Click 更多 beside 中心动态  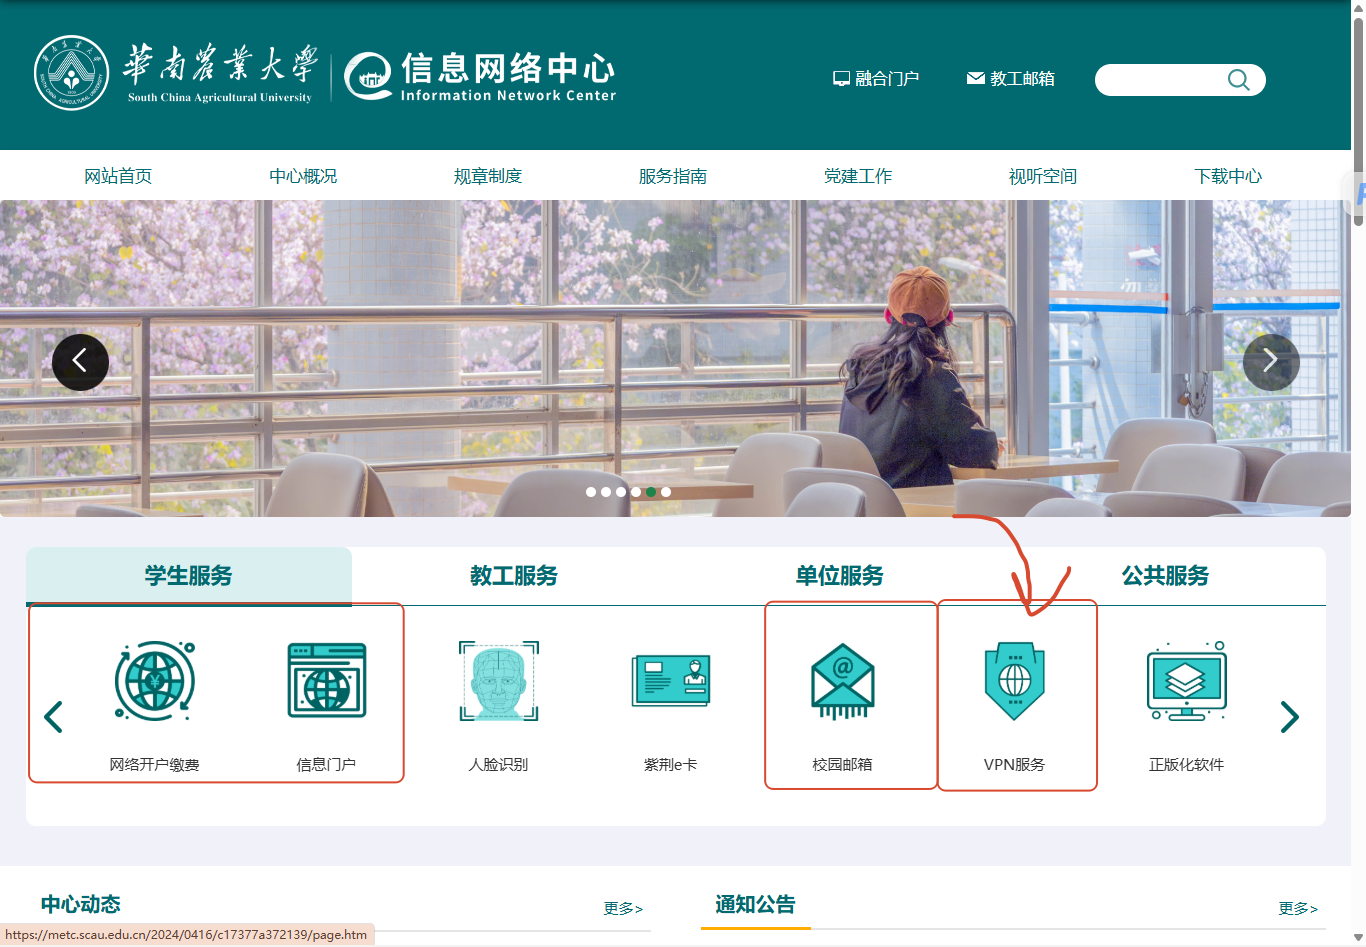tap(623, 908)
